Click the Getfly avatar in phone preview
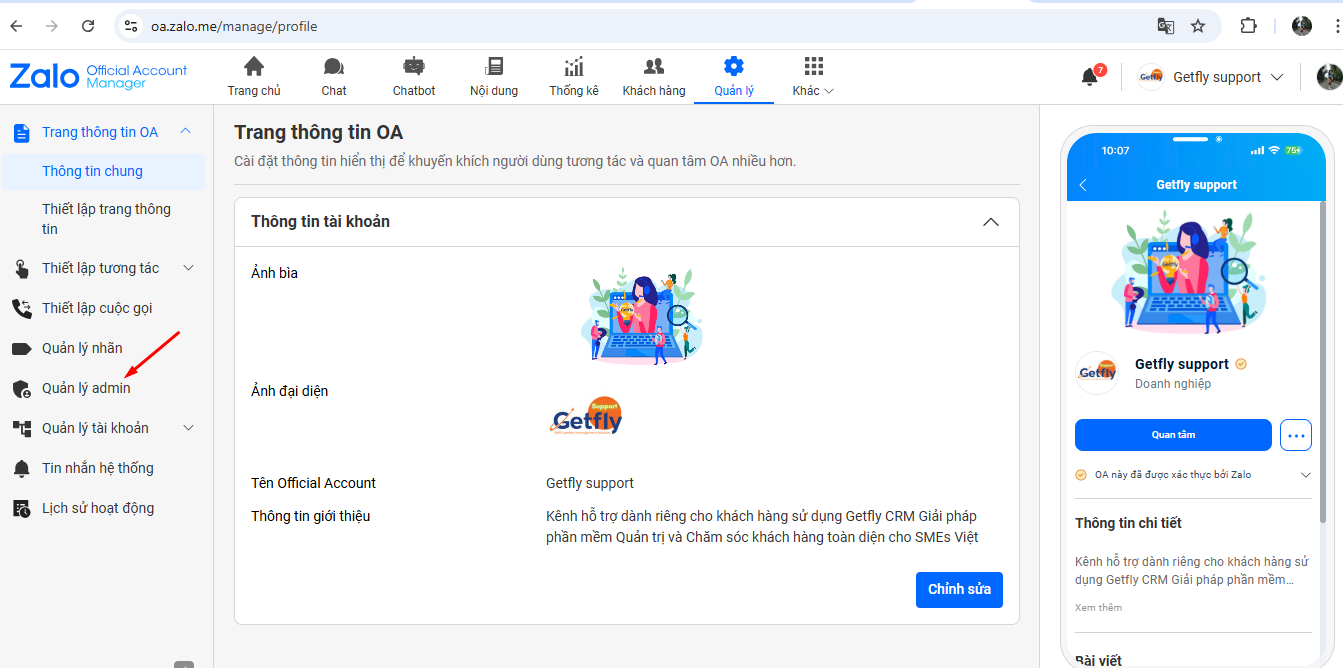Image resolution: width=1343 pixels, height=668 pixels. 1097,373
